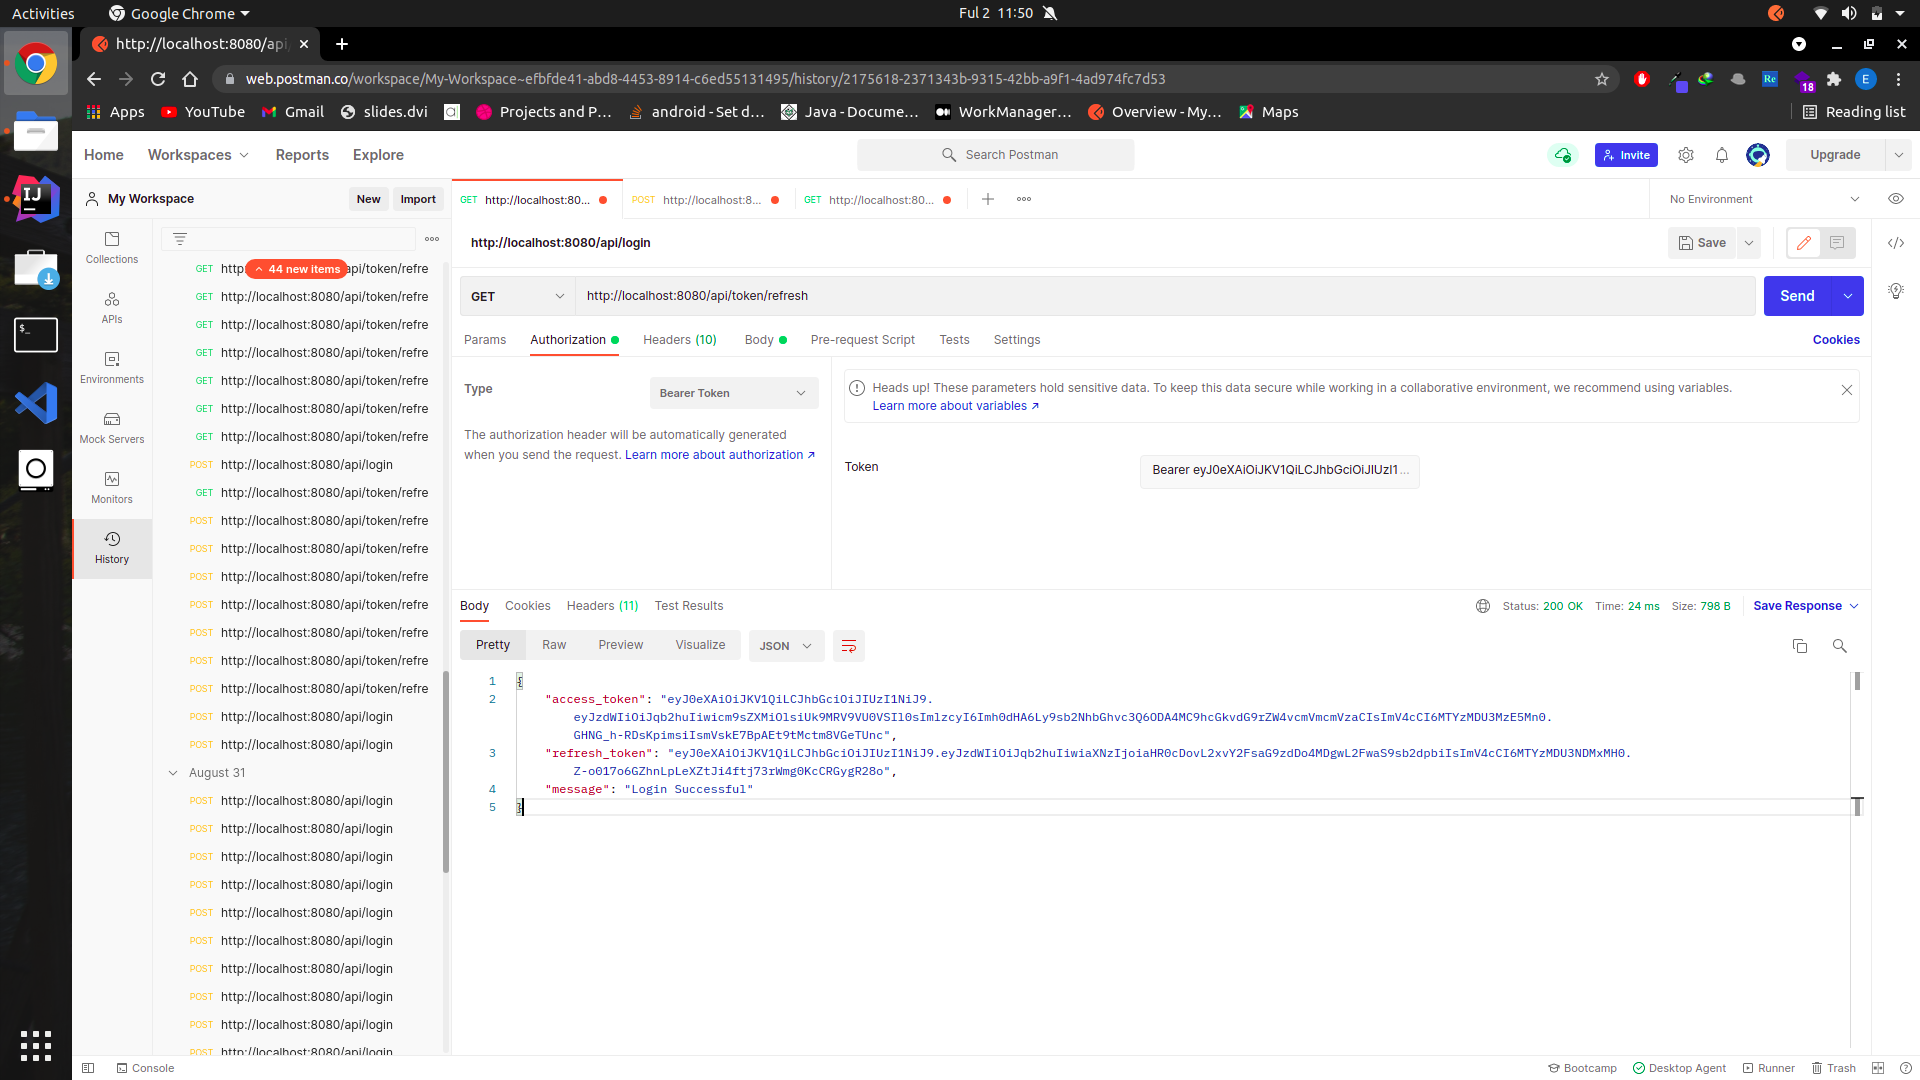Screen dimensions: 1920x1080
Task: Search within the response body
Action: (x=1839, y=646)
